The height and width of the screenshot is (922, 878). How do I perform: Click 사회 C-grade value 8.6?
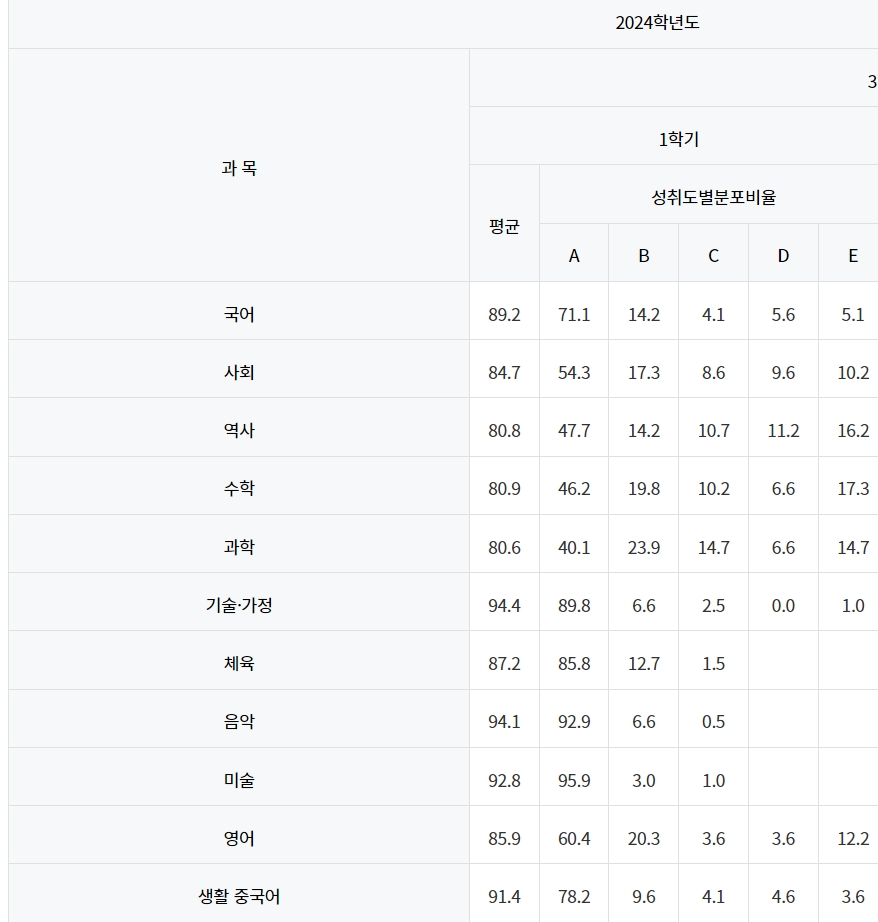point(713,373)
